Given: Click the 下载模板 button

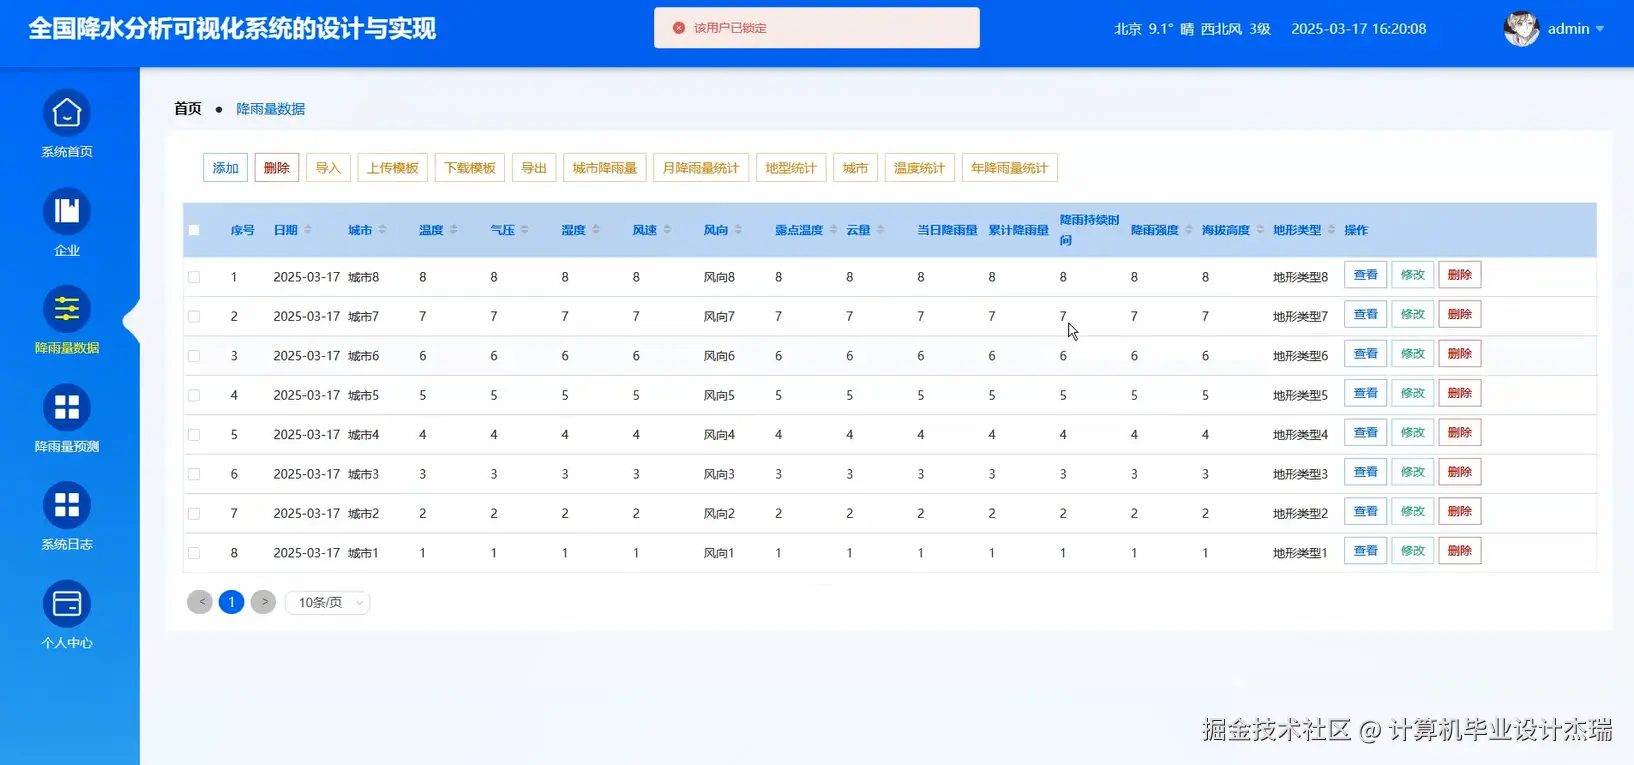Looking at the screenshot, I should tap(470, 168).
